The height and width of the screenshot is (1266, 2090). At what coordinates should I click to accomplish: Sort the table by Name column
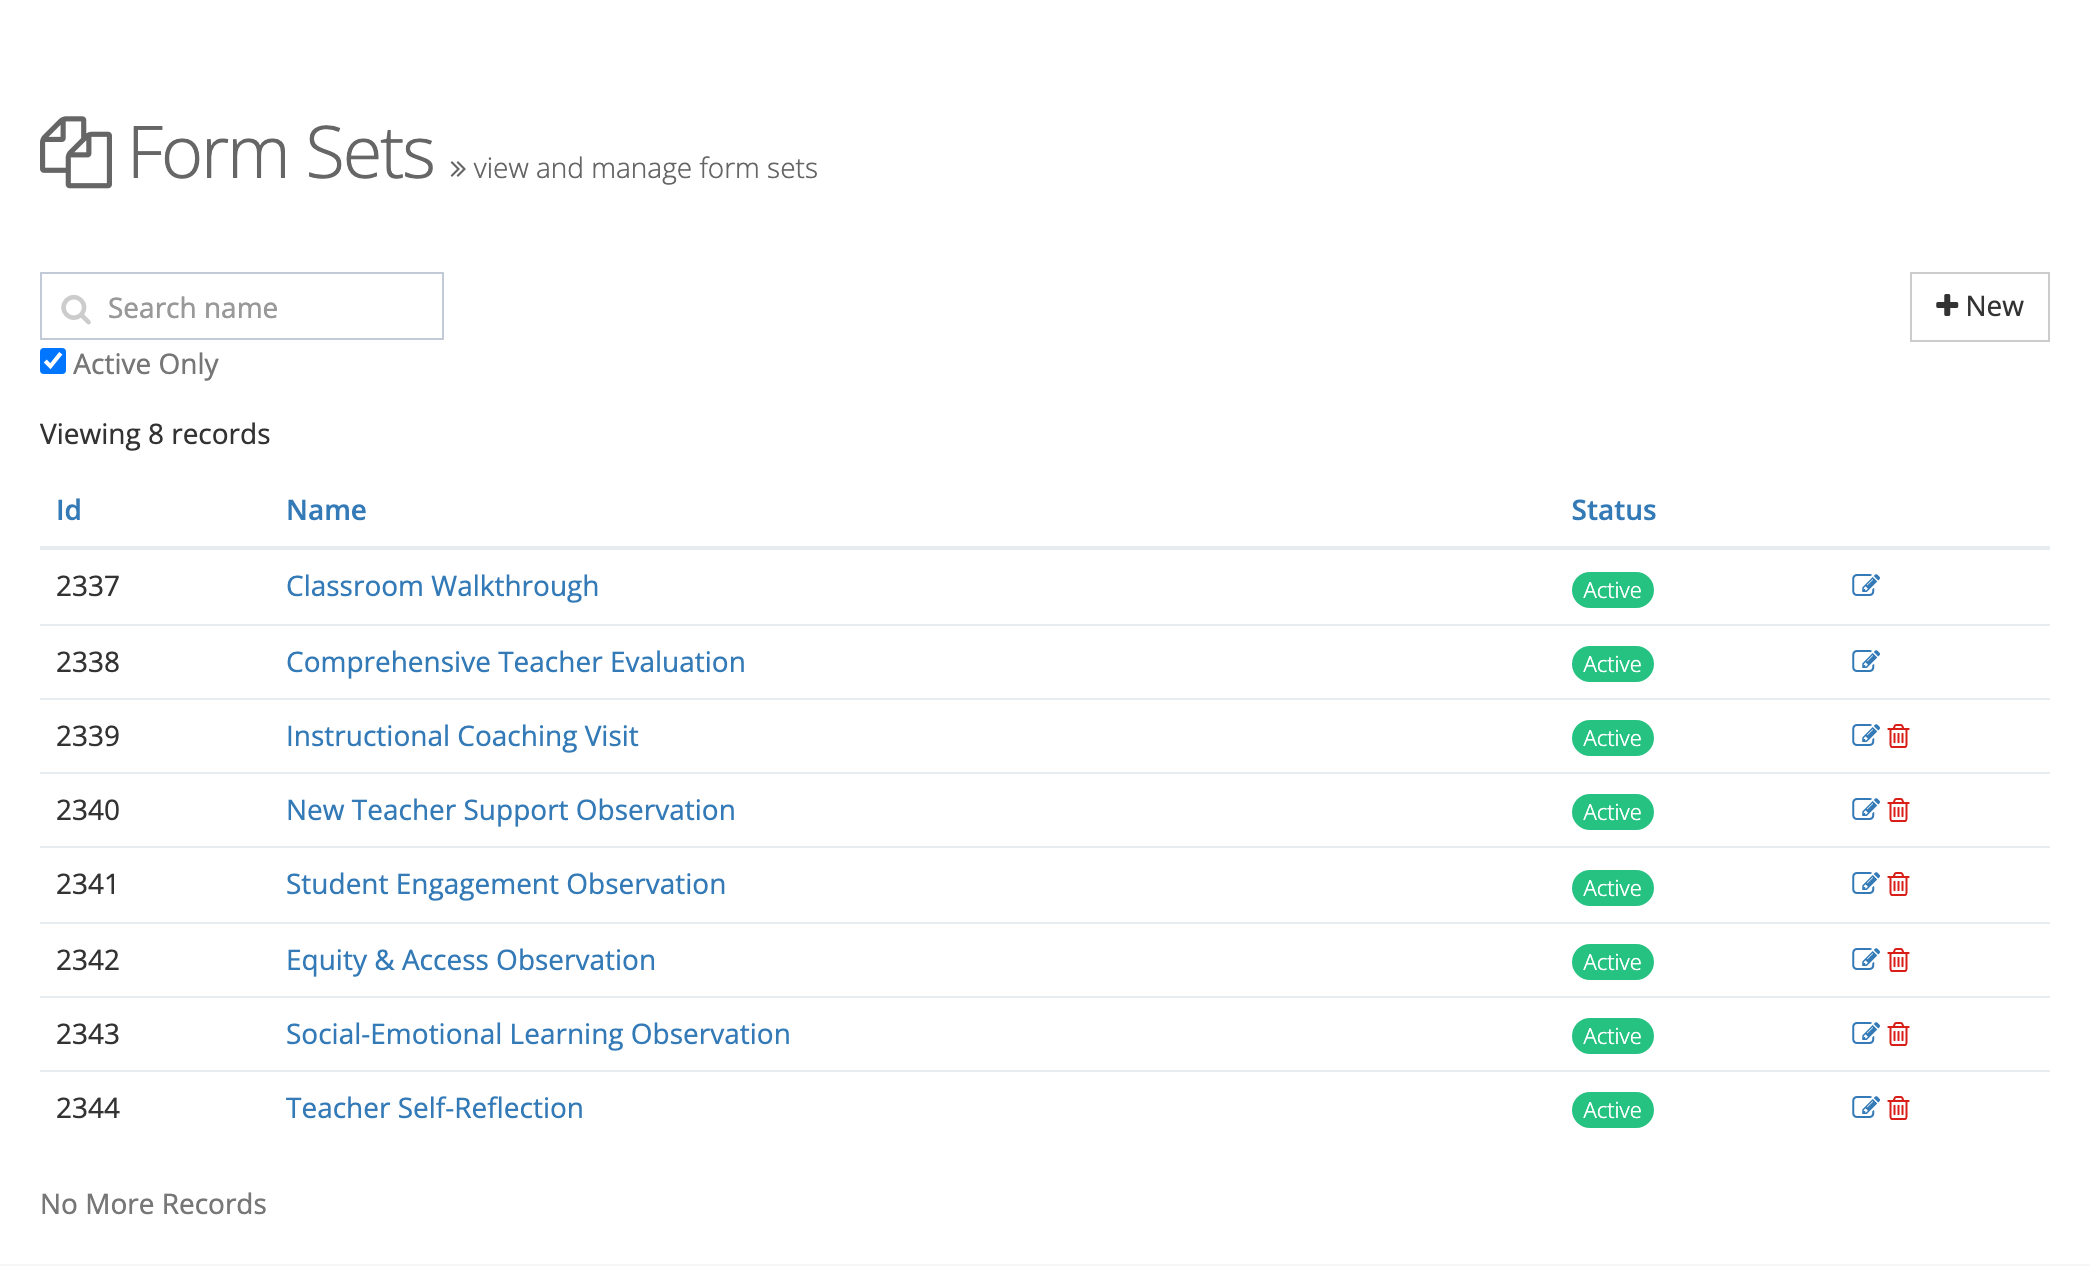coord(326,510)
